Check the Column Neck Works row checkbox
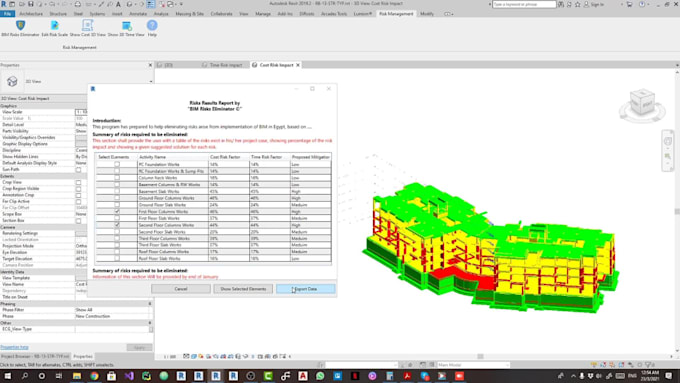This screenshot has width=680, height=383. click(x=117, y=178)
